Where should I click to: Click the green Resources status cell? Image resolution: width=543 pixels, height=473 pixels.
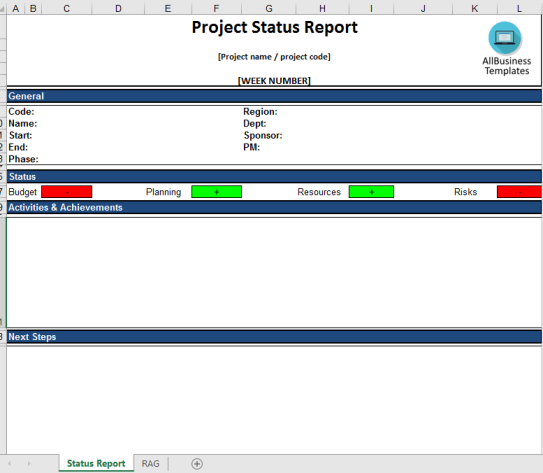371,192
